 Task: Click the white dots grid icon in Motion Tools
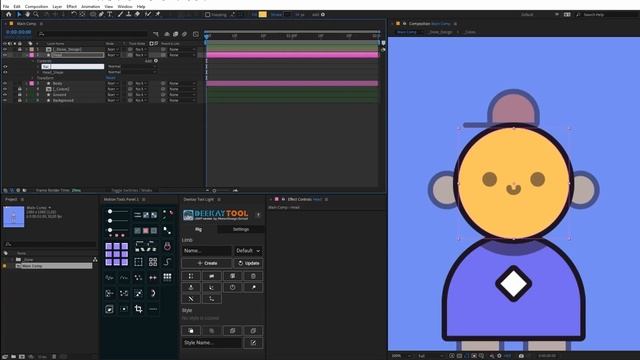(x=167, y=277)
